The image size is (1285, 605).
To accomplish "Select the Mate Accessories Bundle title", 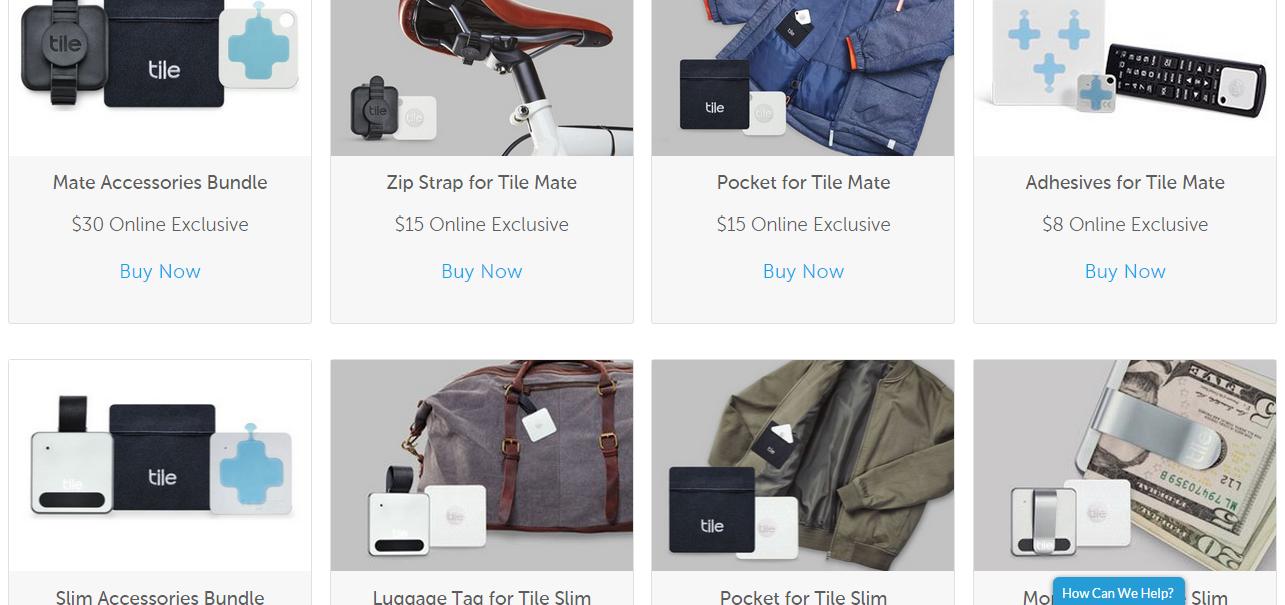I will coord(160,182).
